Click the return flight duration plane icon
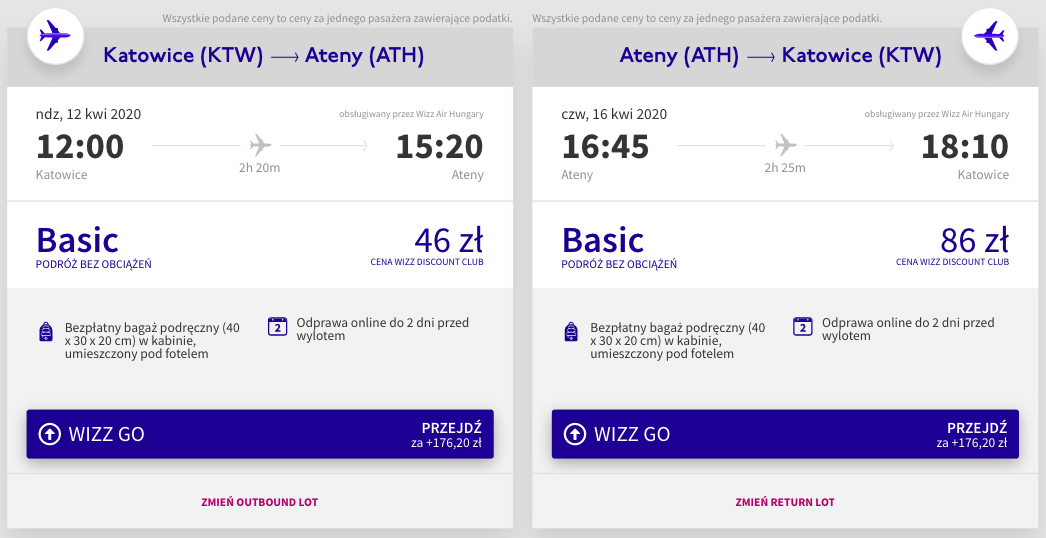The image size is (1046, 538). (785, 144)
